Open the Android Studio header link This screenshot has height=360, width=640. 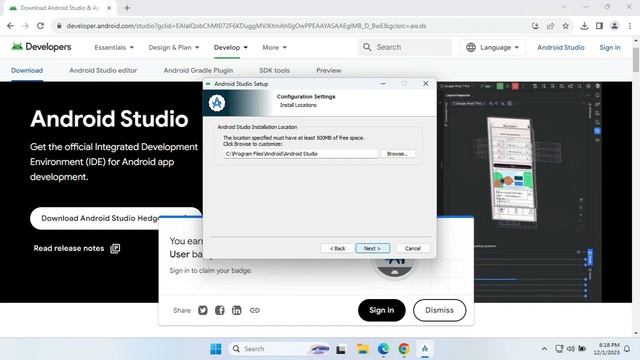coord(560,47)
